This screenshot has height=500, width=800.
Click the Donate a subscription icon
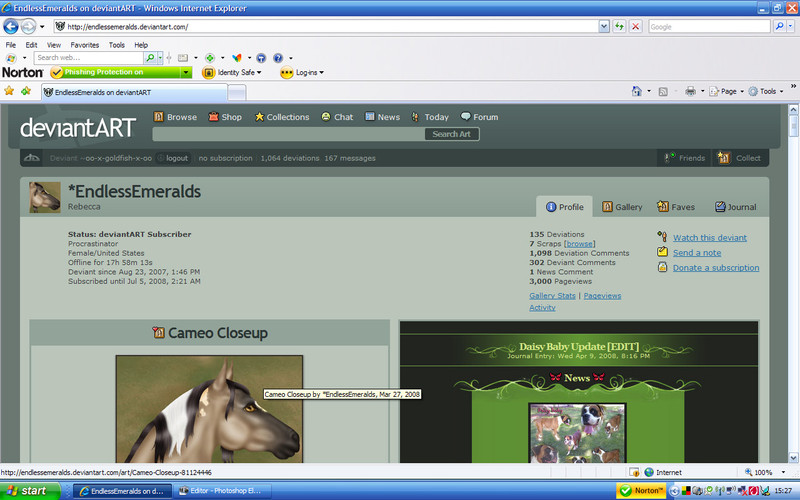(x=662, y=267)
